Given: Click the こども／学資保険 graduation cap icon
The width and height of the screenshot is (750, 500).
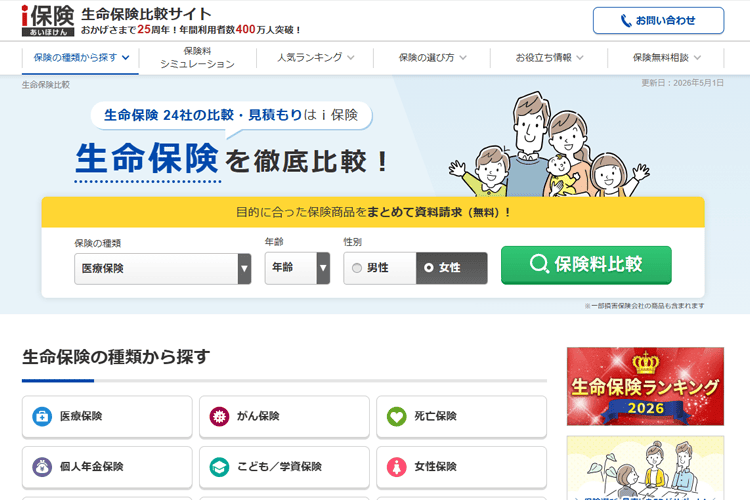Looking at the screenshot, I should click(x=219, y=467).
